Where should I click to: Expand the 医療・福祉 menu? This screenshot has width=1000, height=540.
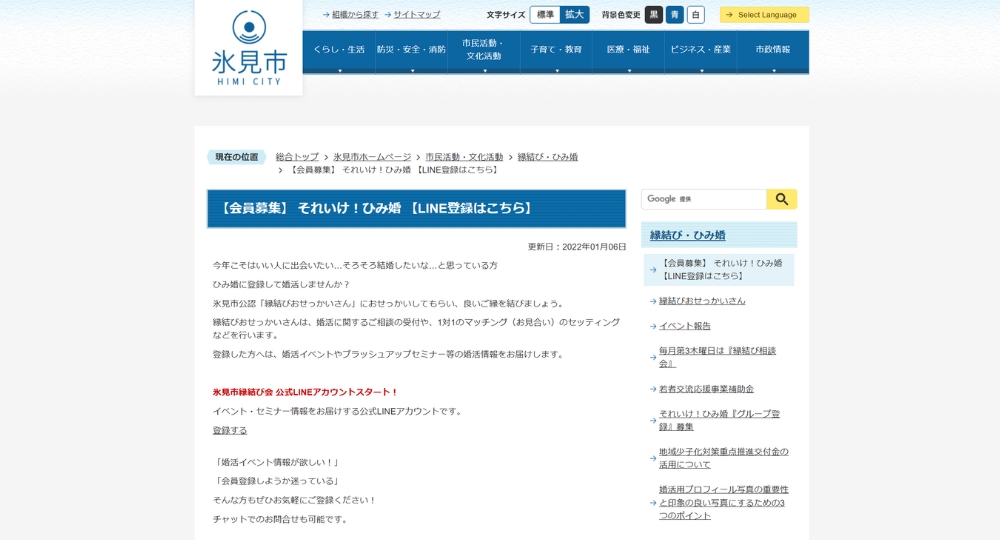[x=628, y=51]
